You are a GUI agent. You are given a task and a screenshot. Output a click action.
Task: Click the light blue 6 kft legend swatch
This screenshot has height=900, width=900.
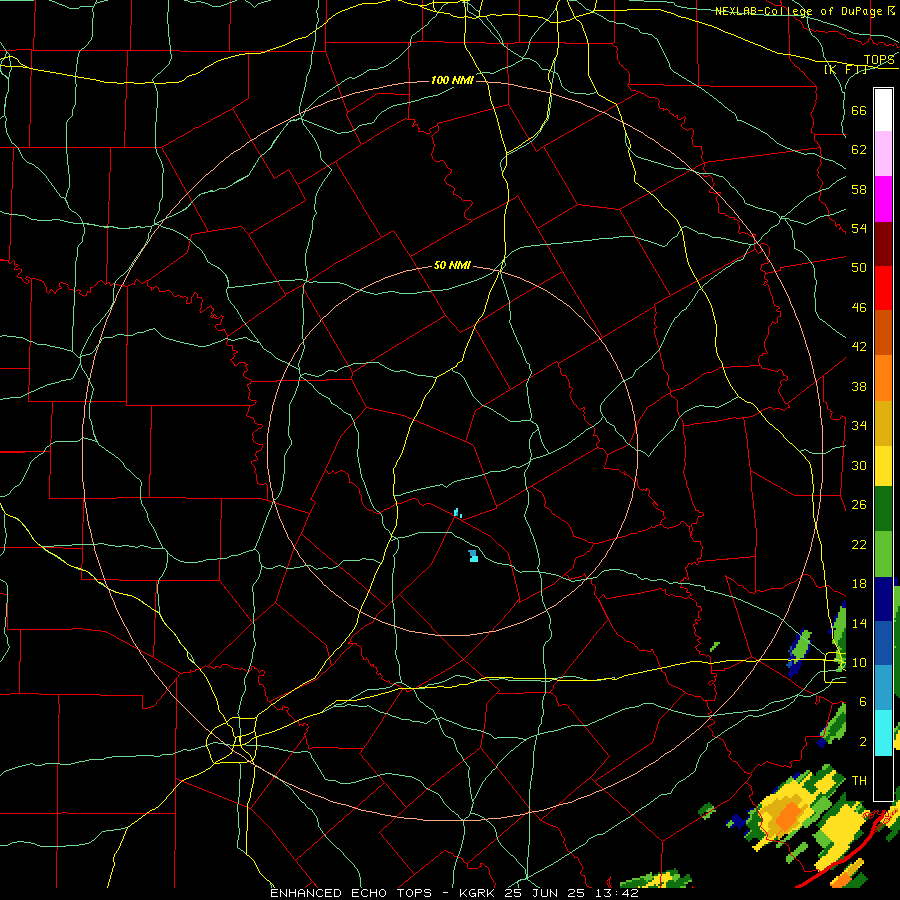click(x=883, y=688)
